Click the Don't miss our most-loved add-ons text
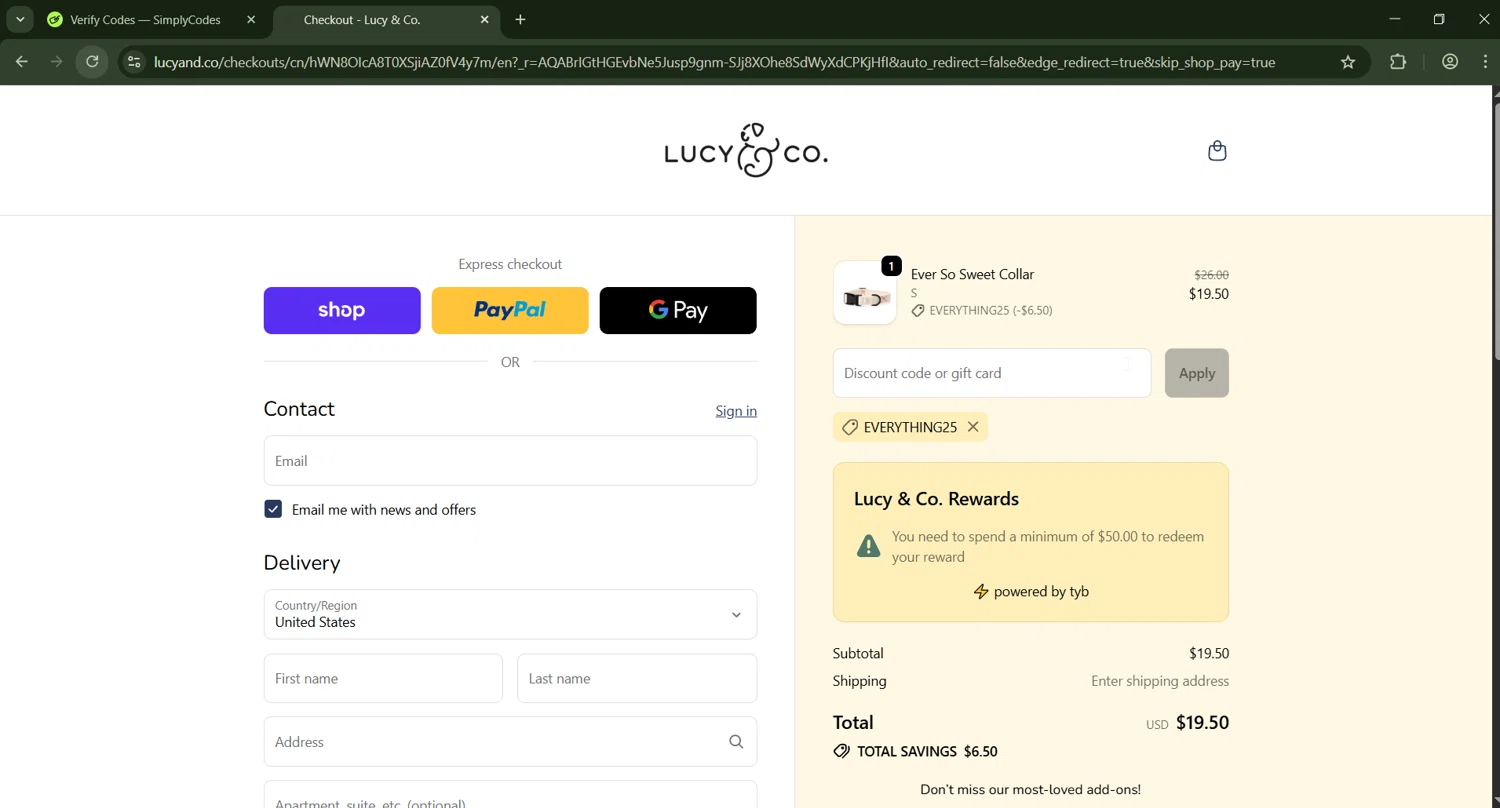 1030,789
